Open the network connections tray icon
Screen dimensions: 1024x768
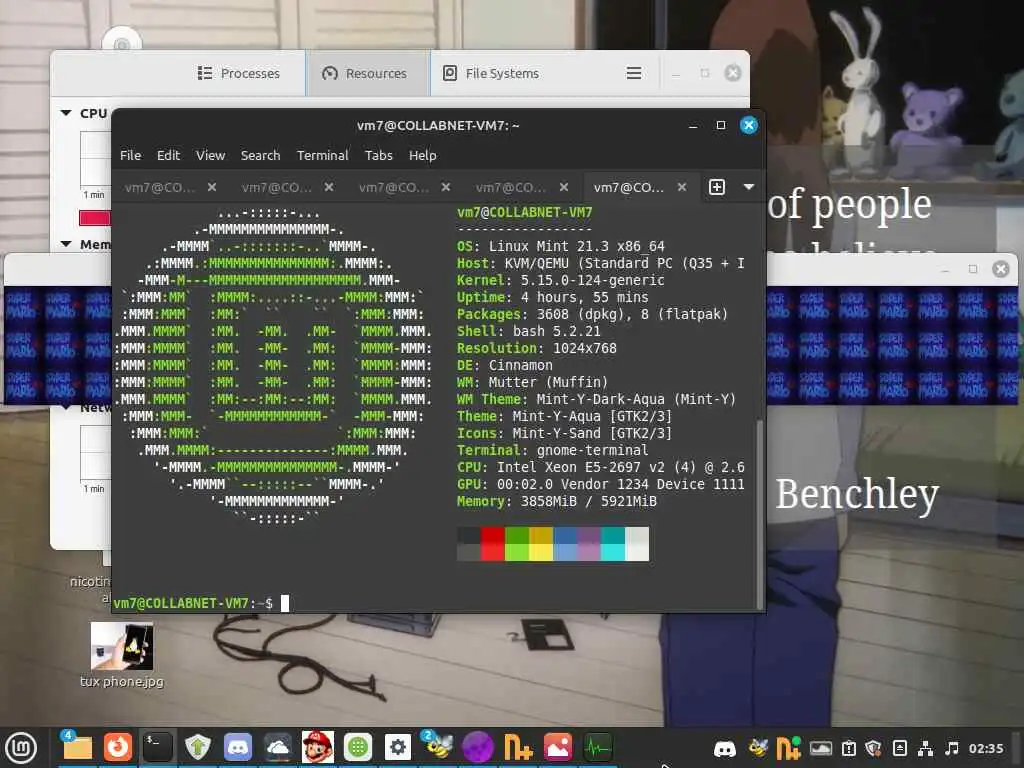(925, 748)
